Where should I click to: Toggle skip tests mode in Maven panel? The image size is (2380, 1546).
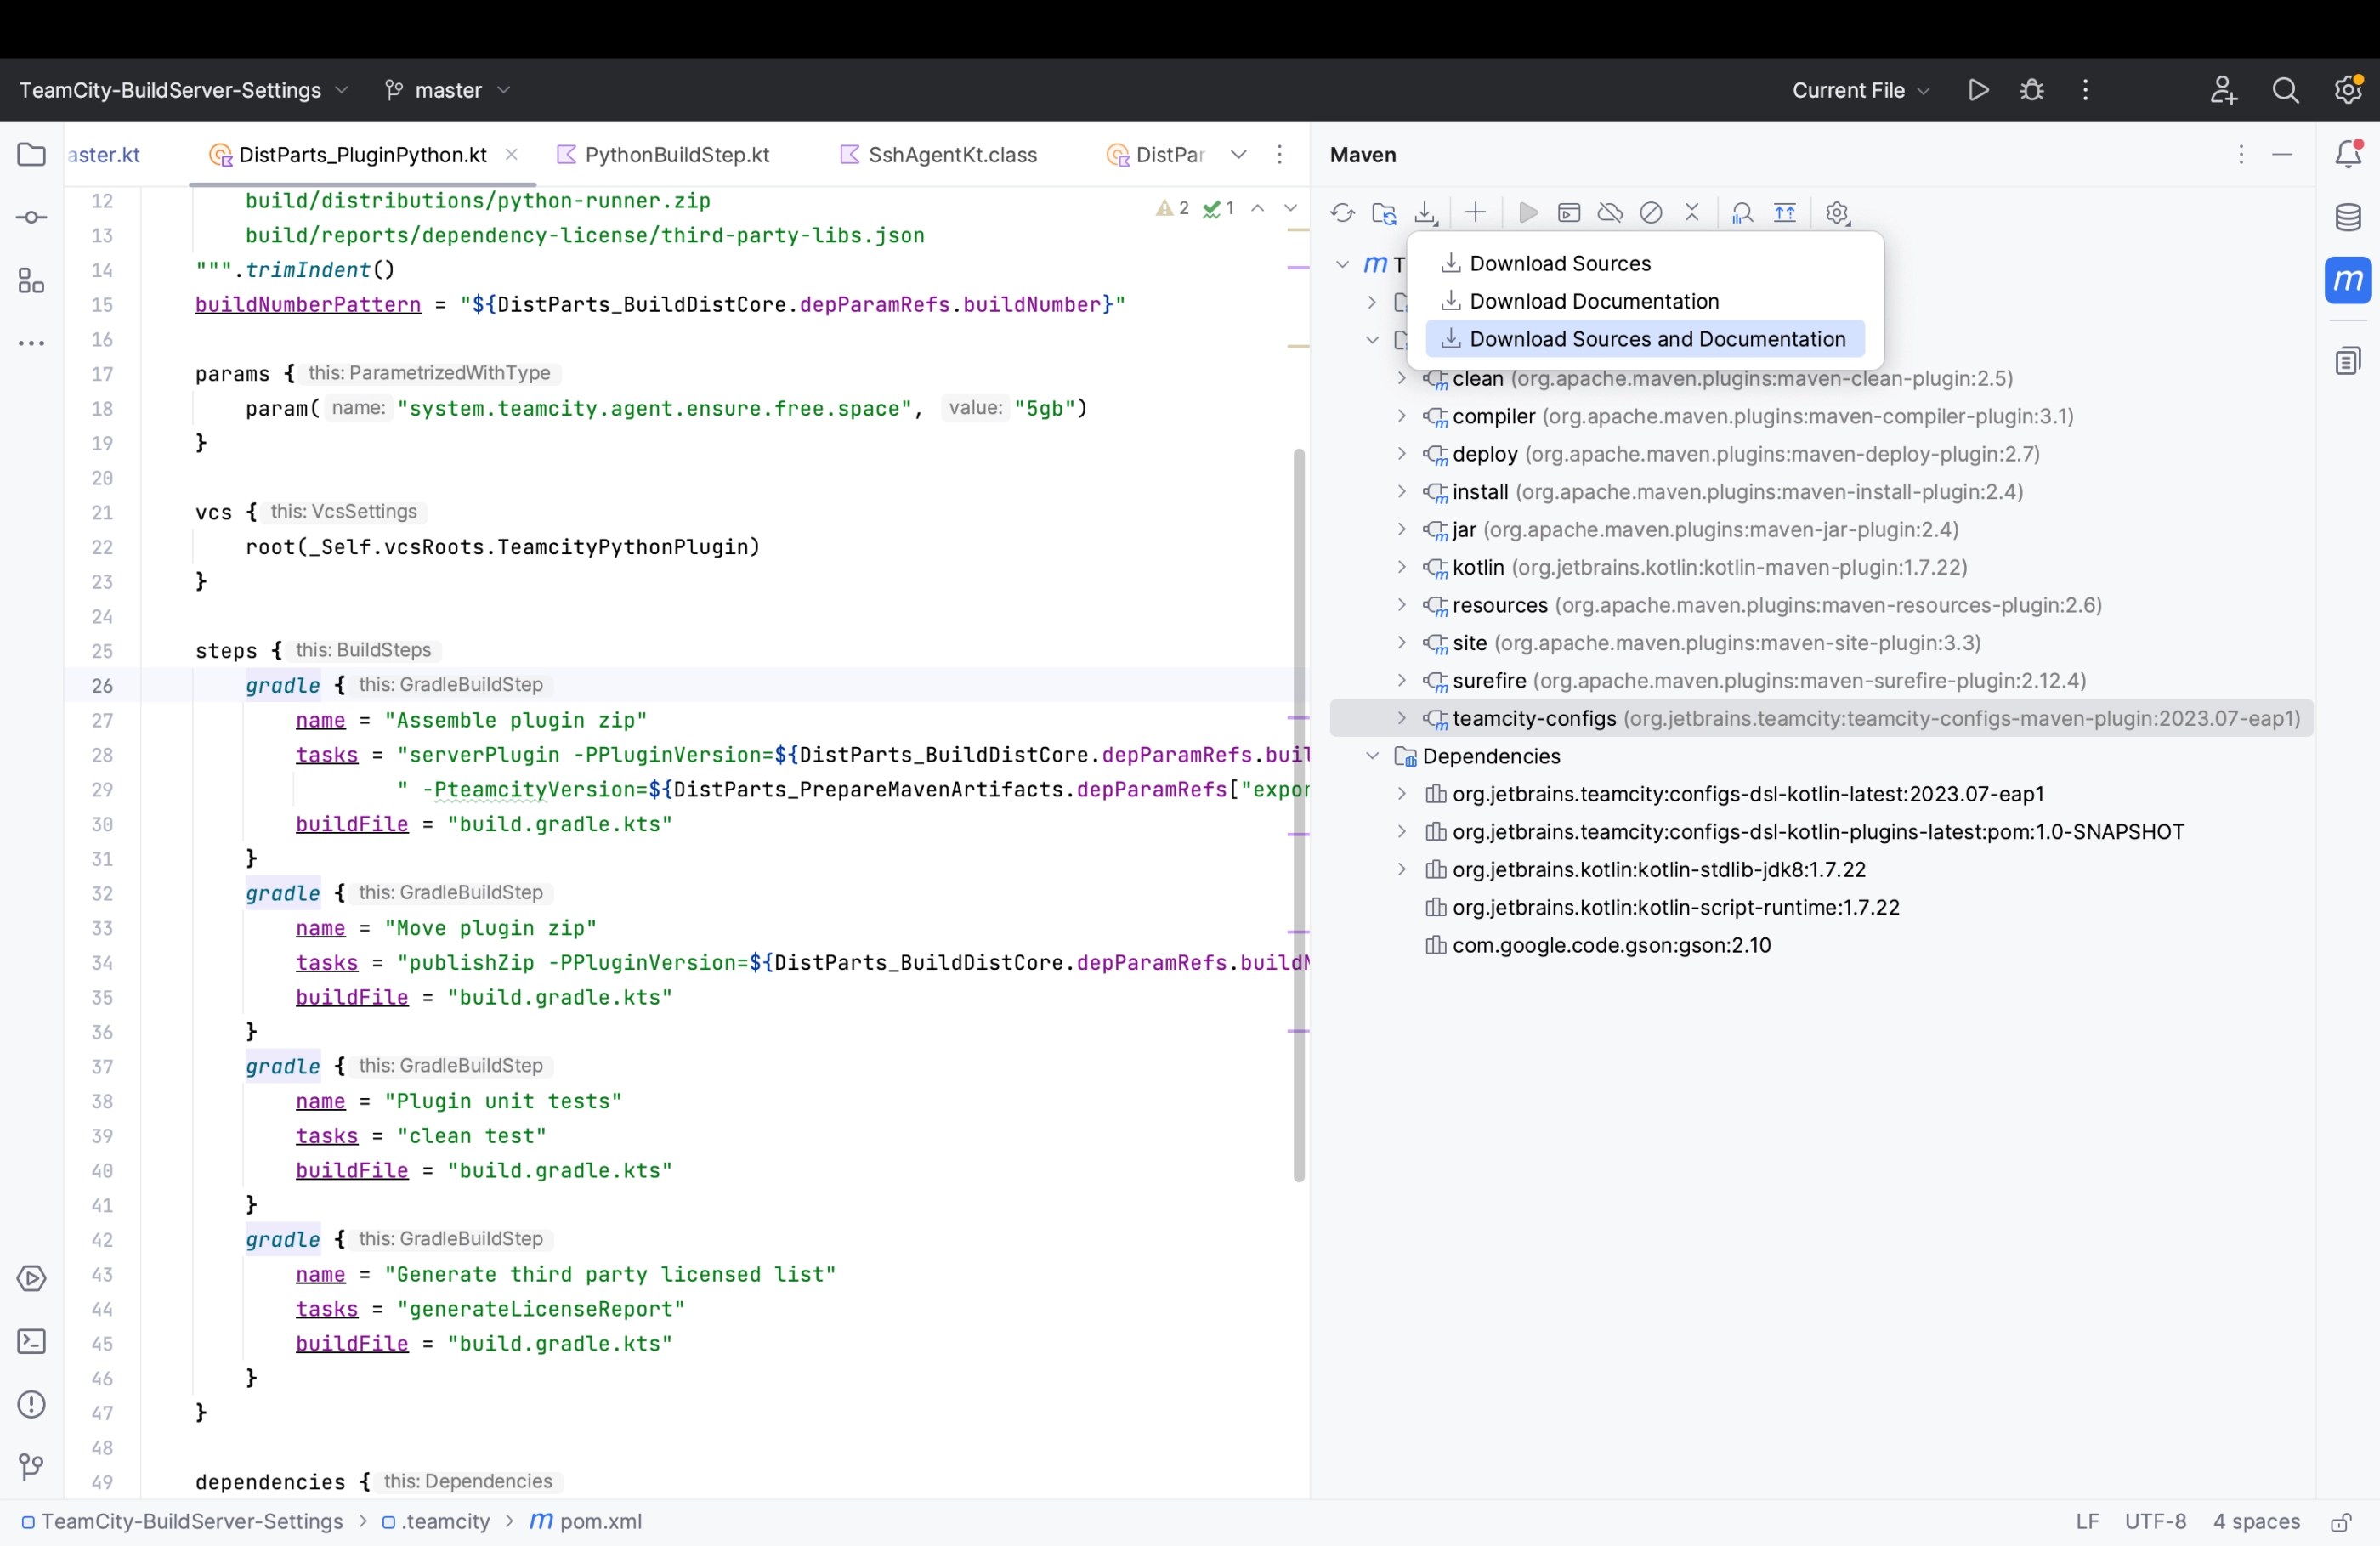click(1651, 213)
